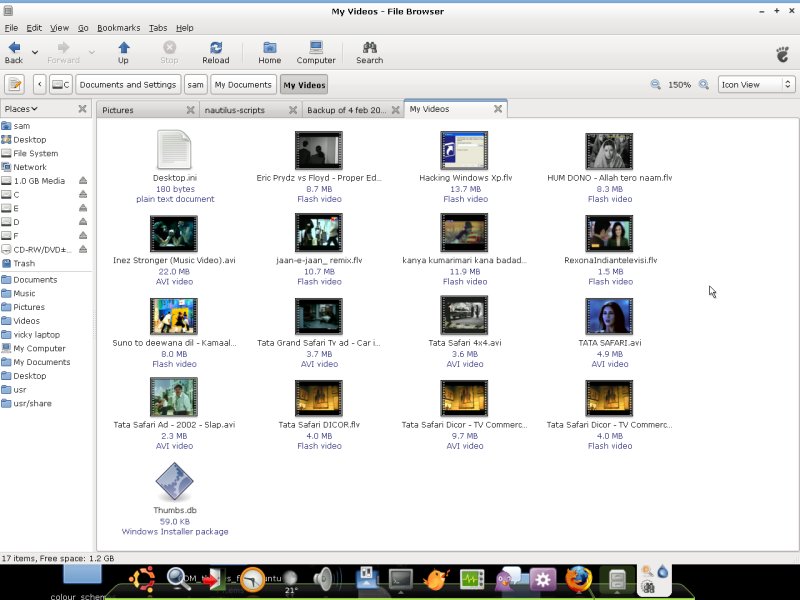This screenshot has width=800, height=600.
Task: Open the Tabs menu
Action: tap(158, 28)
